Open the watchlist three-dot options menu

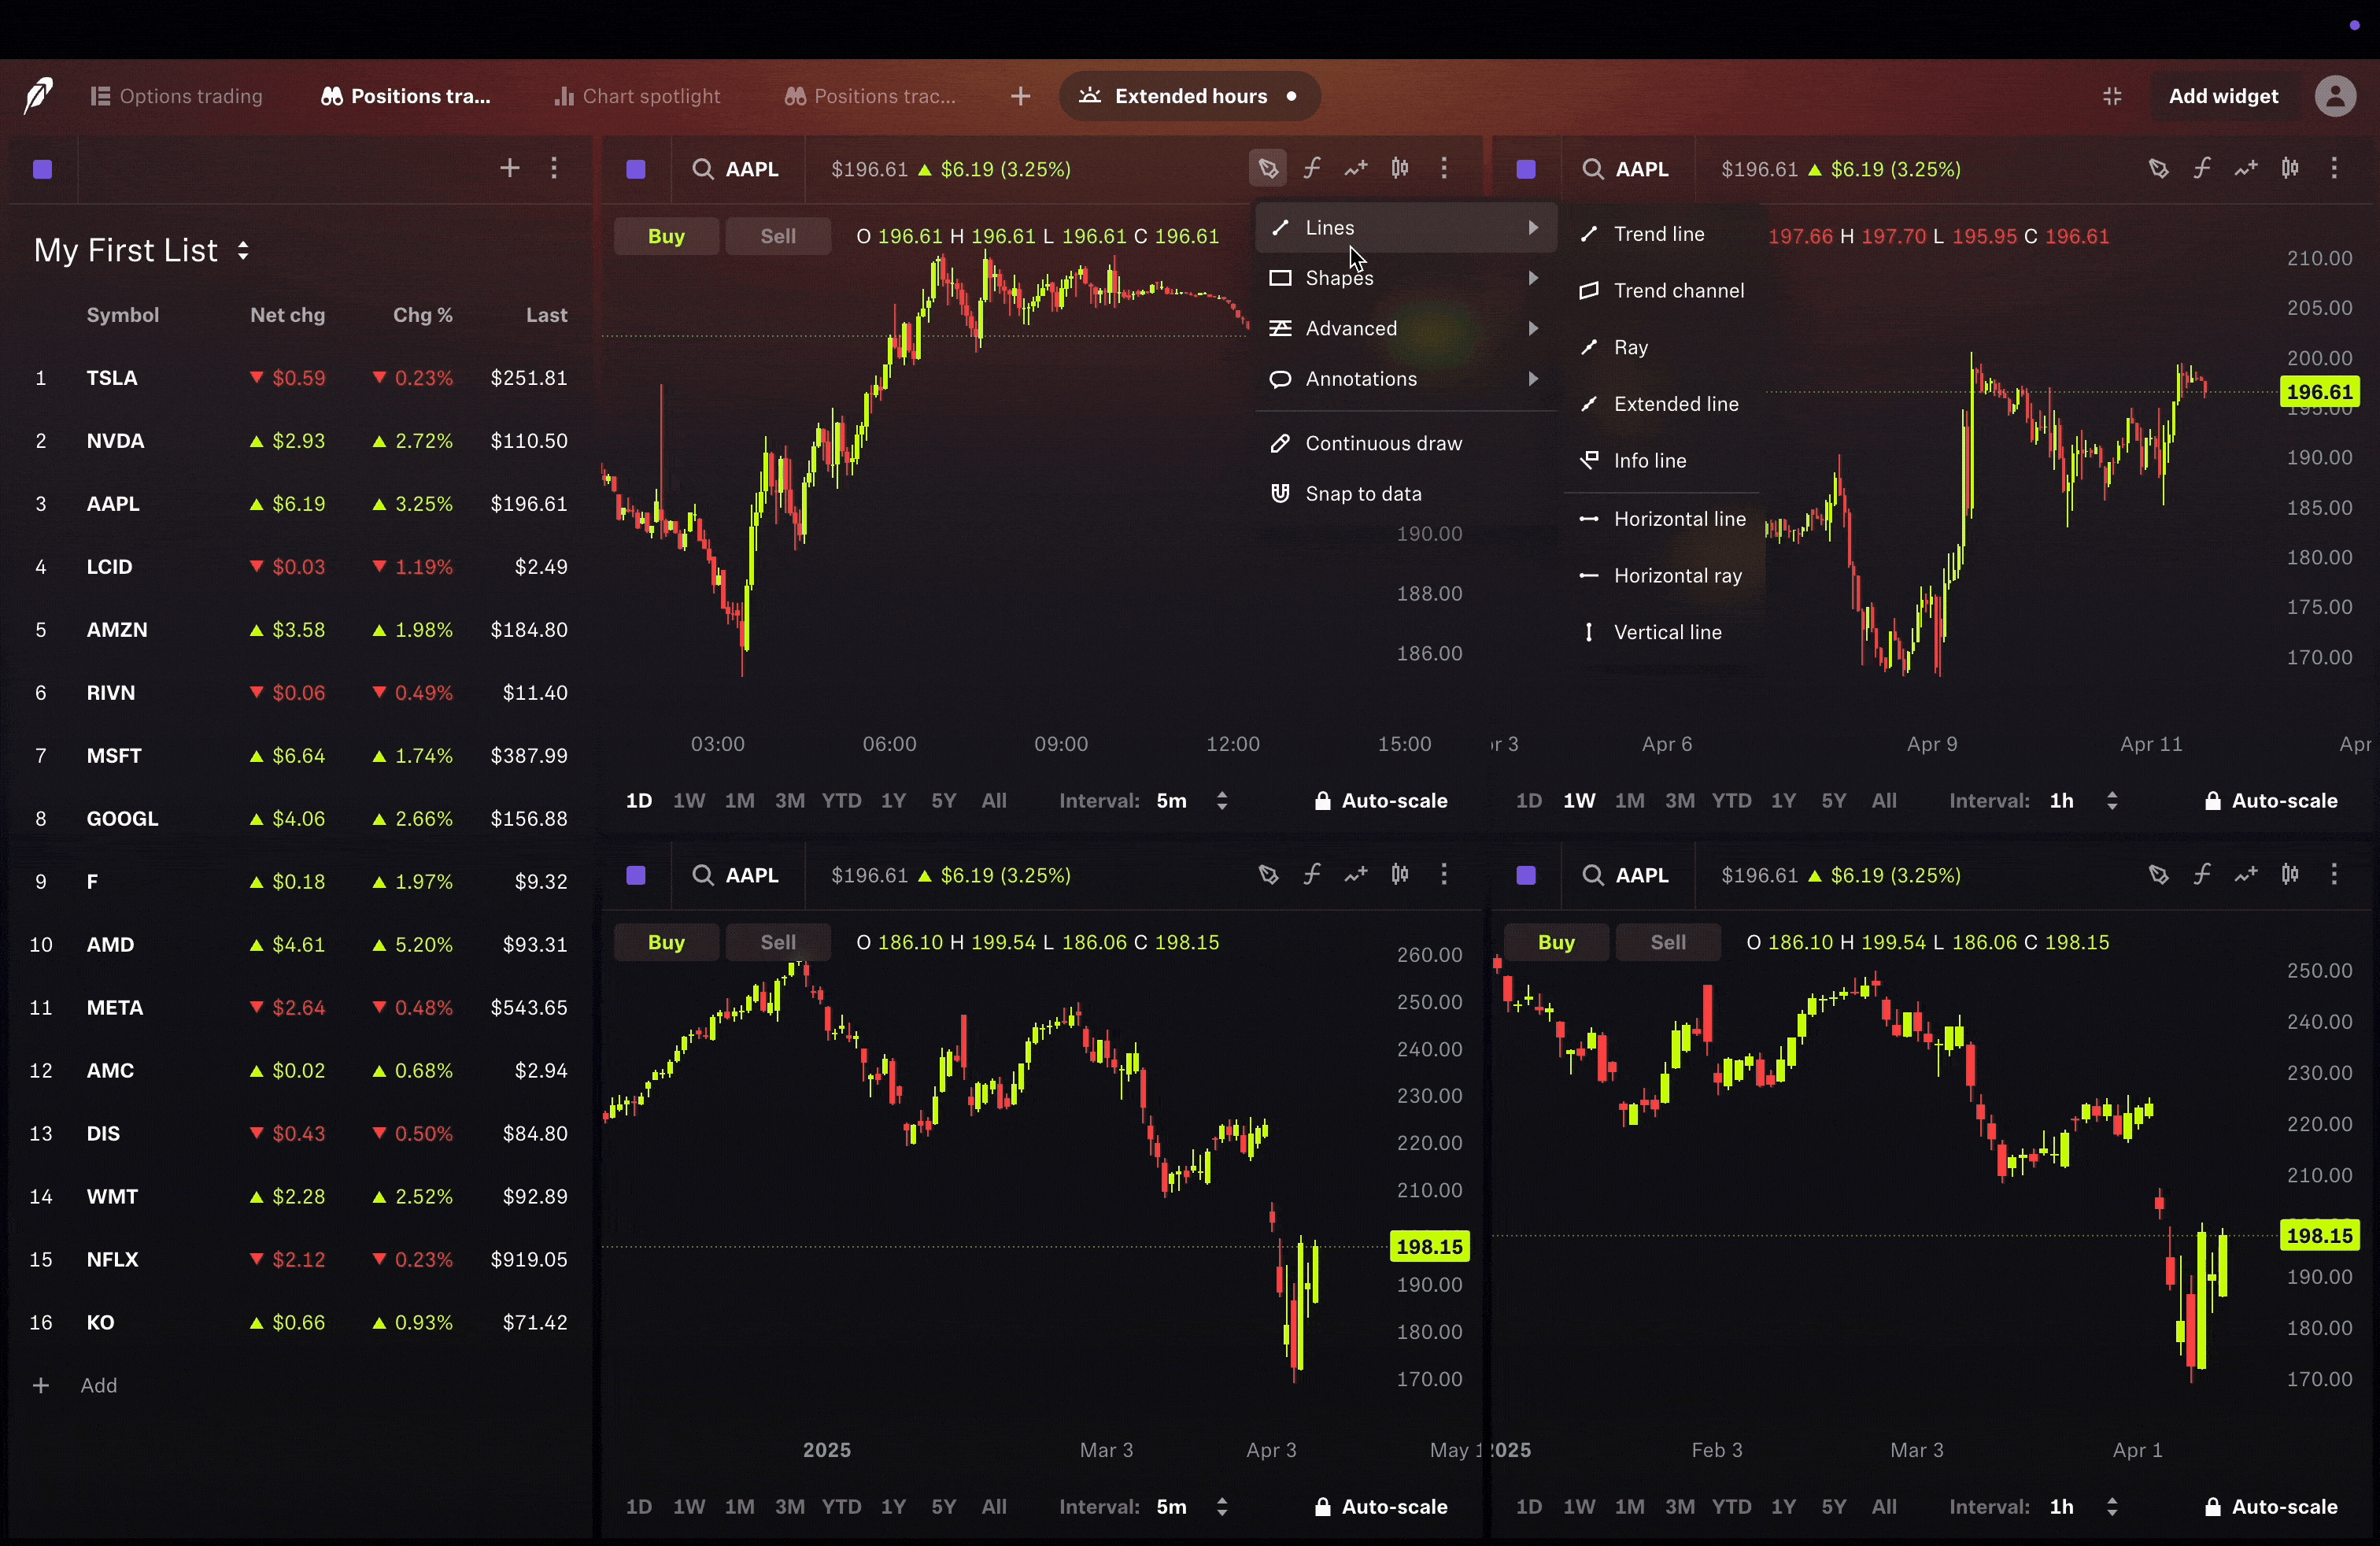tap(554, 169)
